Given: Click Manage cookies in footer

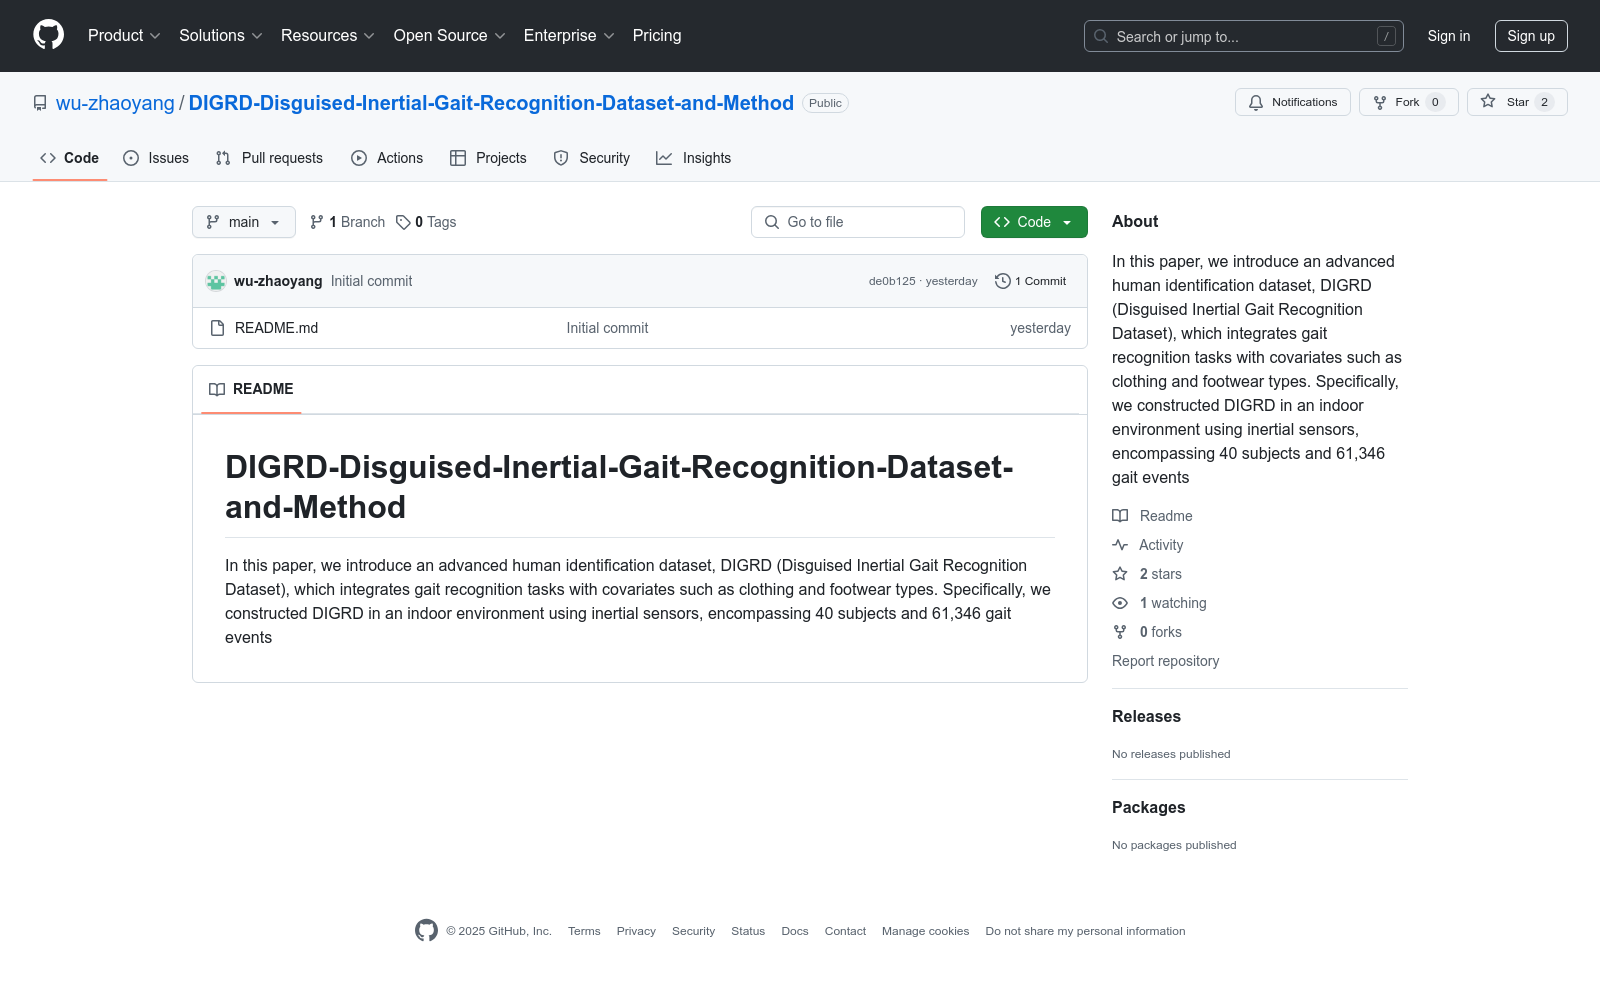Looking at the screenshot, I should [925, 931].
